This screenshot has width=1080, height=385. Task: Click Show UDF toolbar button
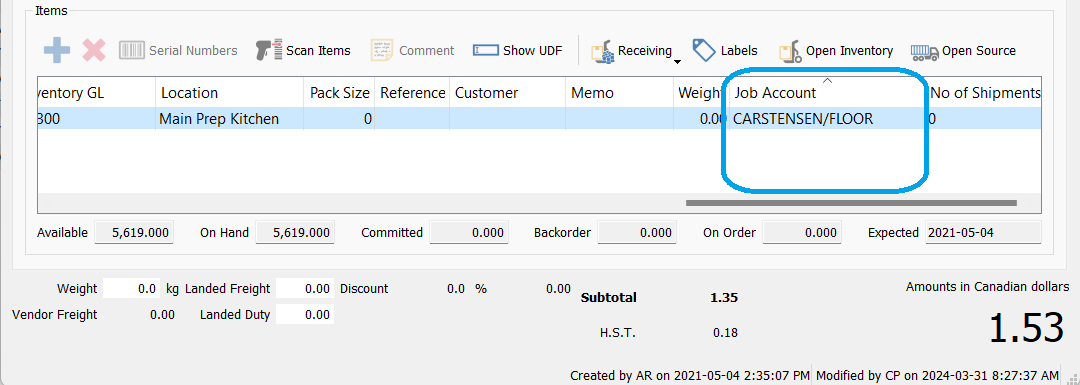pyautogui.click(x=517, y=50)
